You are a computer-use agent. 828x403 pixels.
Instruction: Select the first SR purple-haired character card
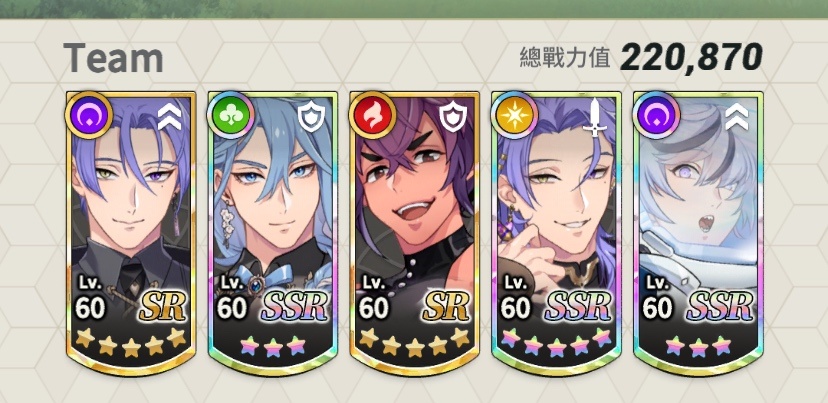click(x=131, y=233)
